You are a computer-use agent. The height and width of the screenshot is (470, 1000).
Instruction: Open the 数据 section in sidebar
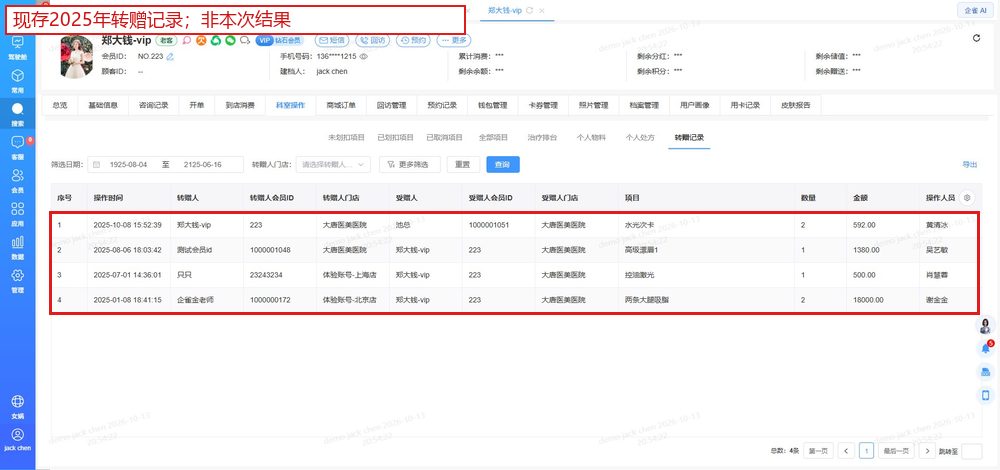[x=17, y=247]
